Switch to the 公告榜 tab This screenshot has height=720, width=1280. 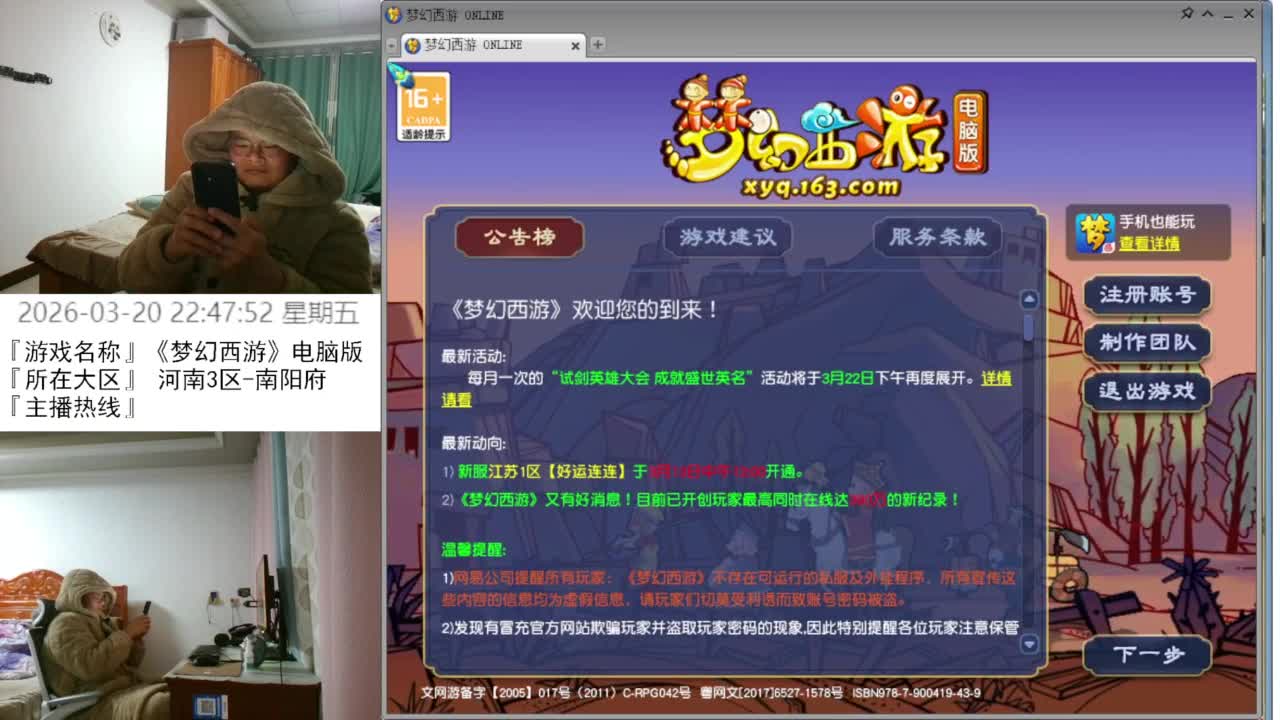tap(520, 237)
